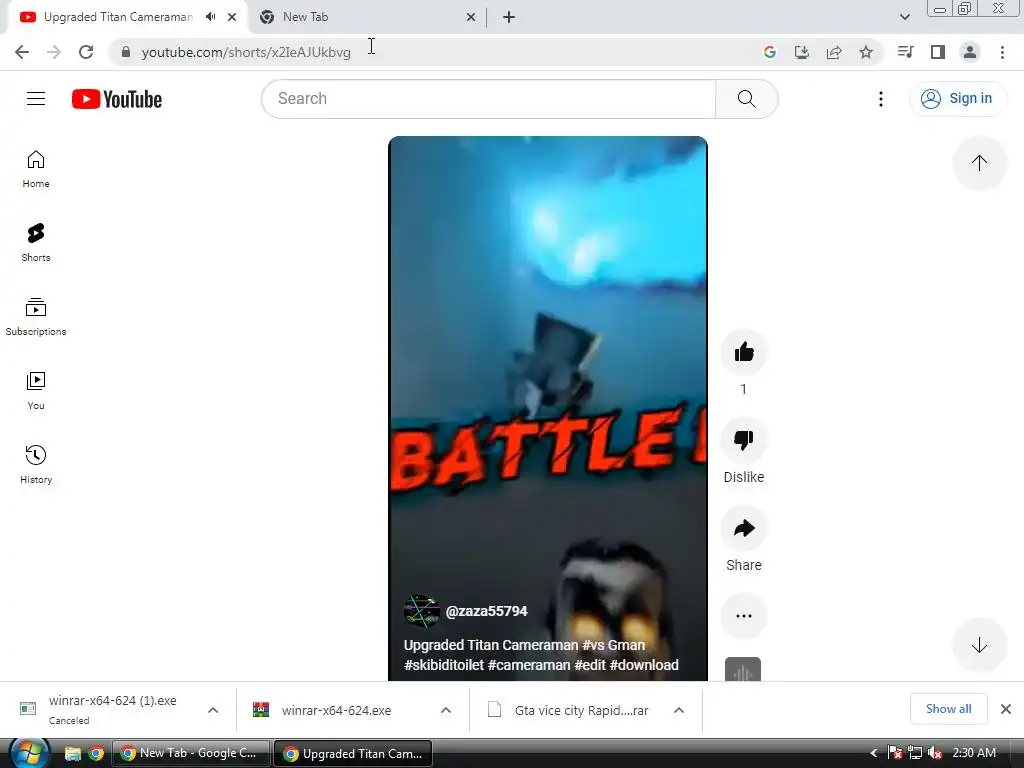This screenshot has height=768, width=1024.
Task: Bookmark this tab with star icon
Action: pyautogui.click(x=866, y=52)
